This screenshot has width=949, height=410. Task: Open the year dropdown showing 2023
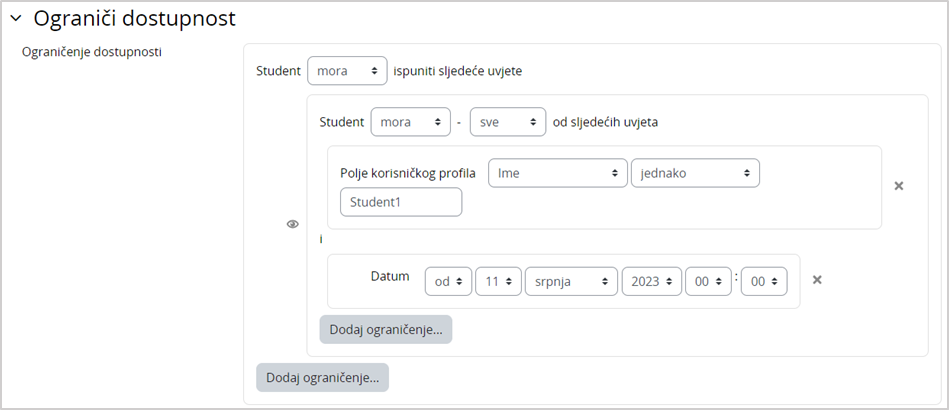651,281
